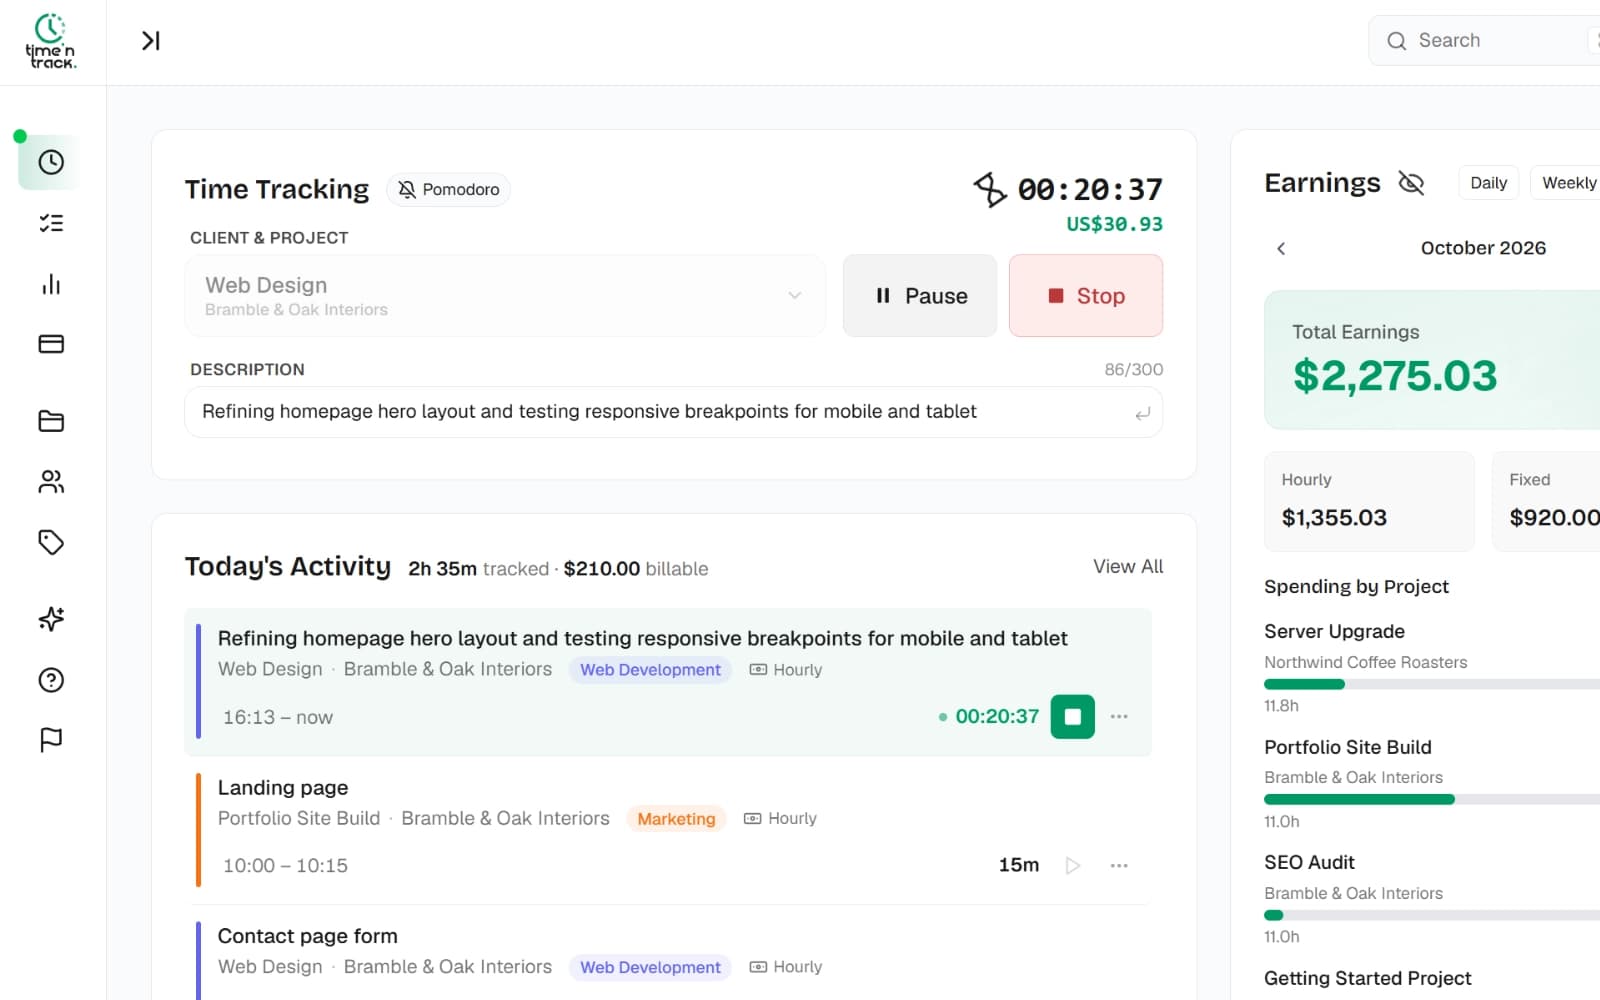Pause the running timer
Viewport: 1600px width, 1000px height.
[920, 296]
